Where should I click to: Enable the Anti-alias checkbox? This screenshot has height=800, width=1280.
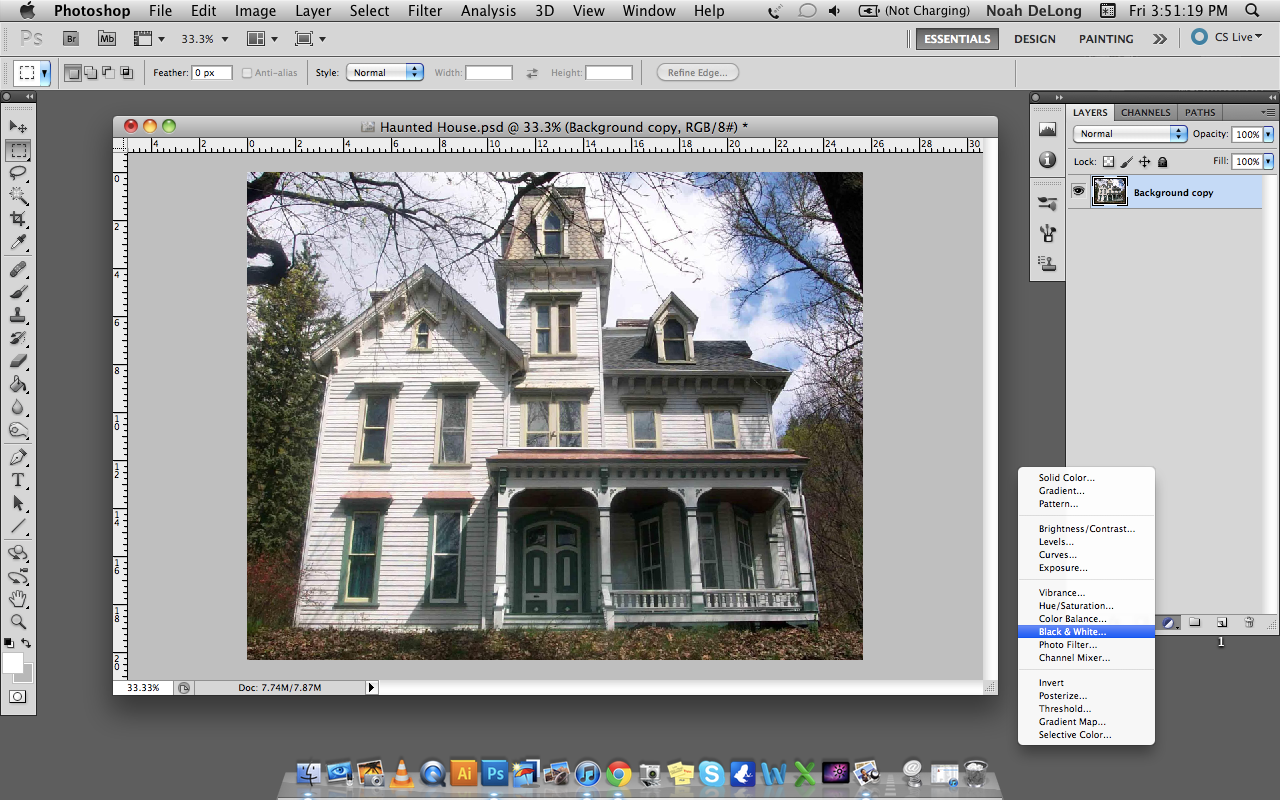(245, 72)
